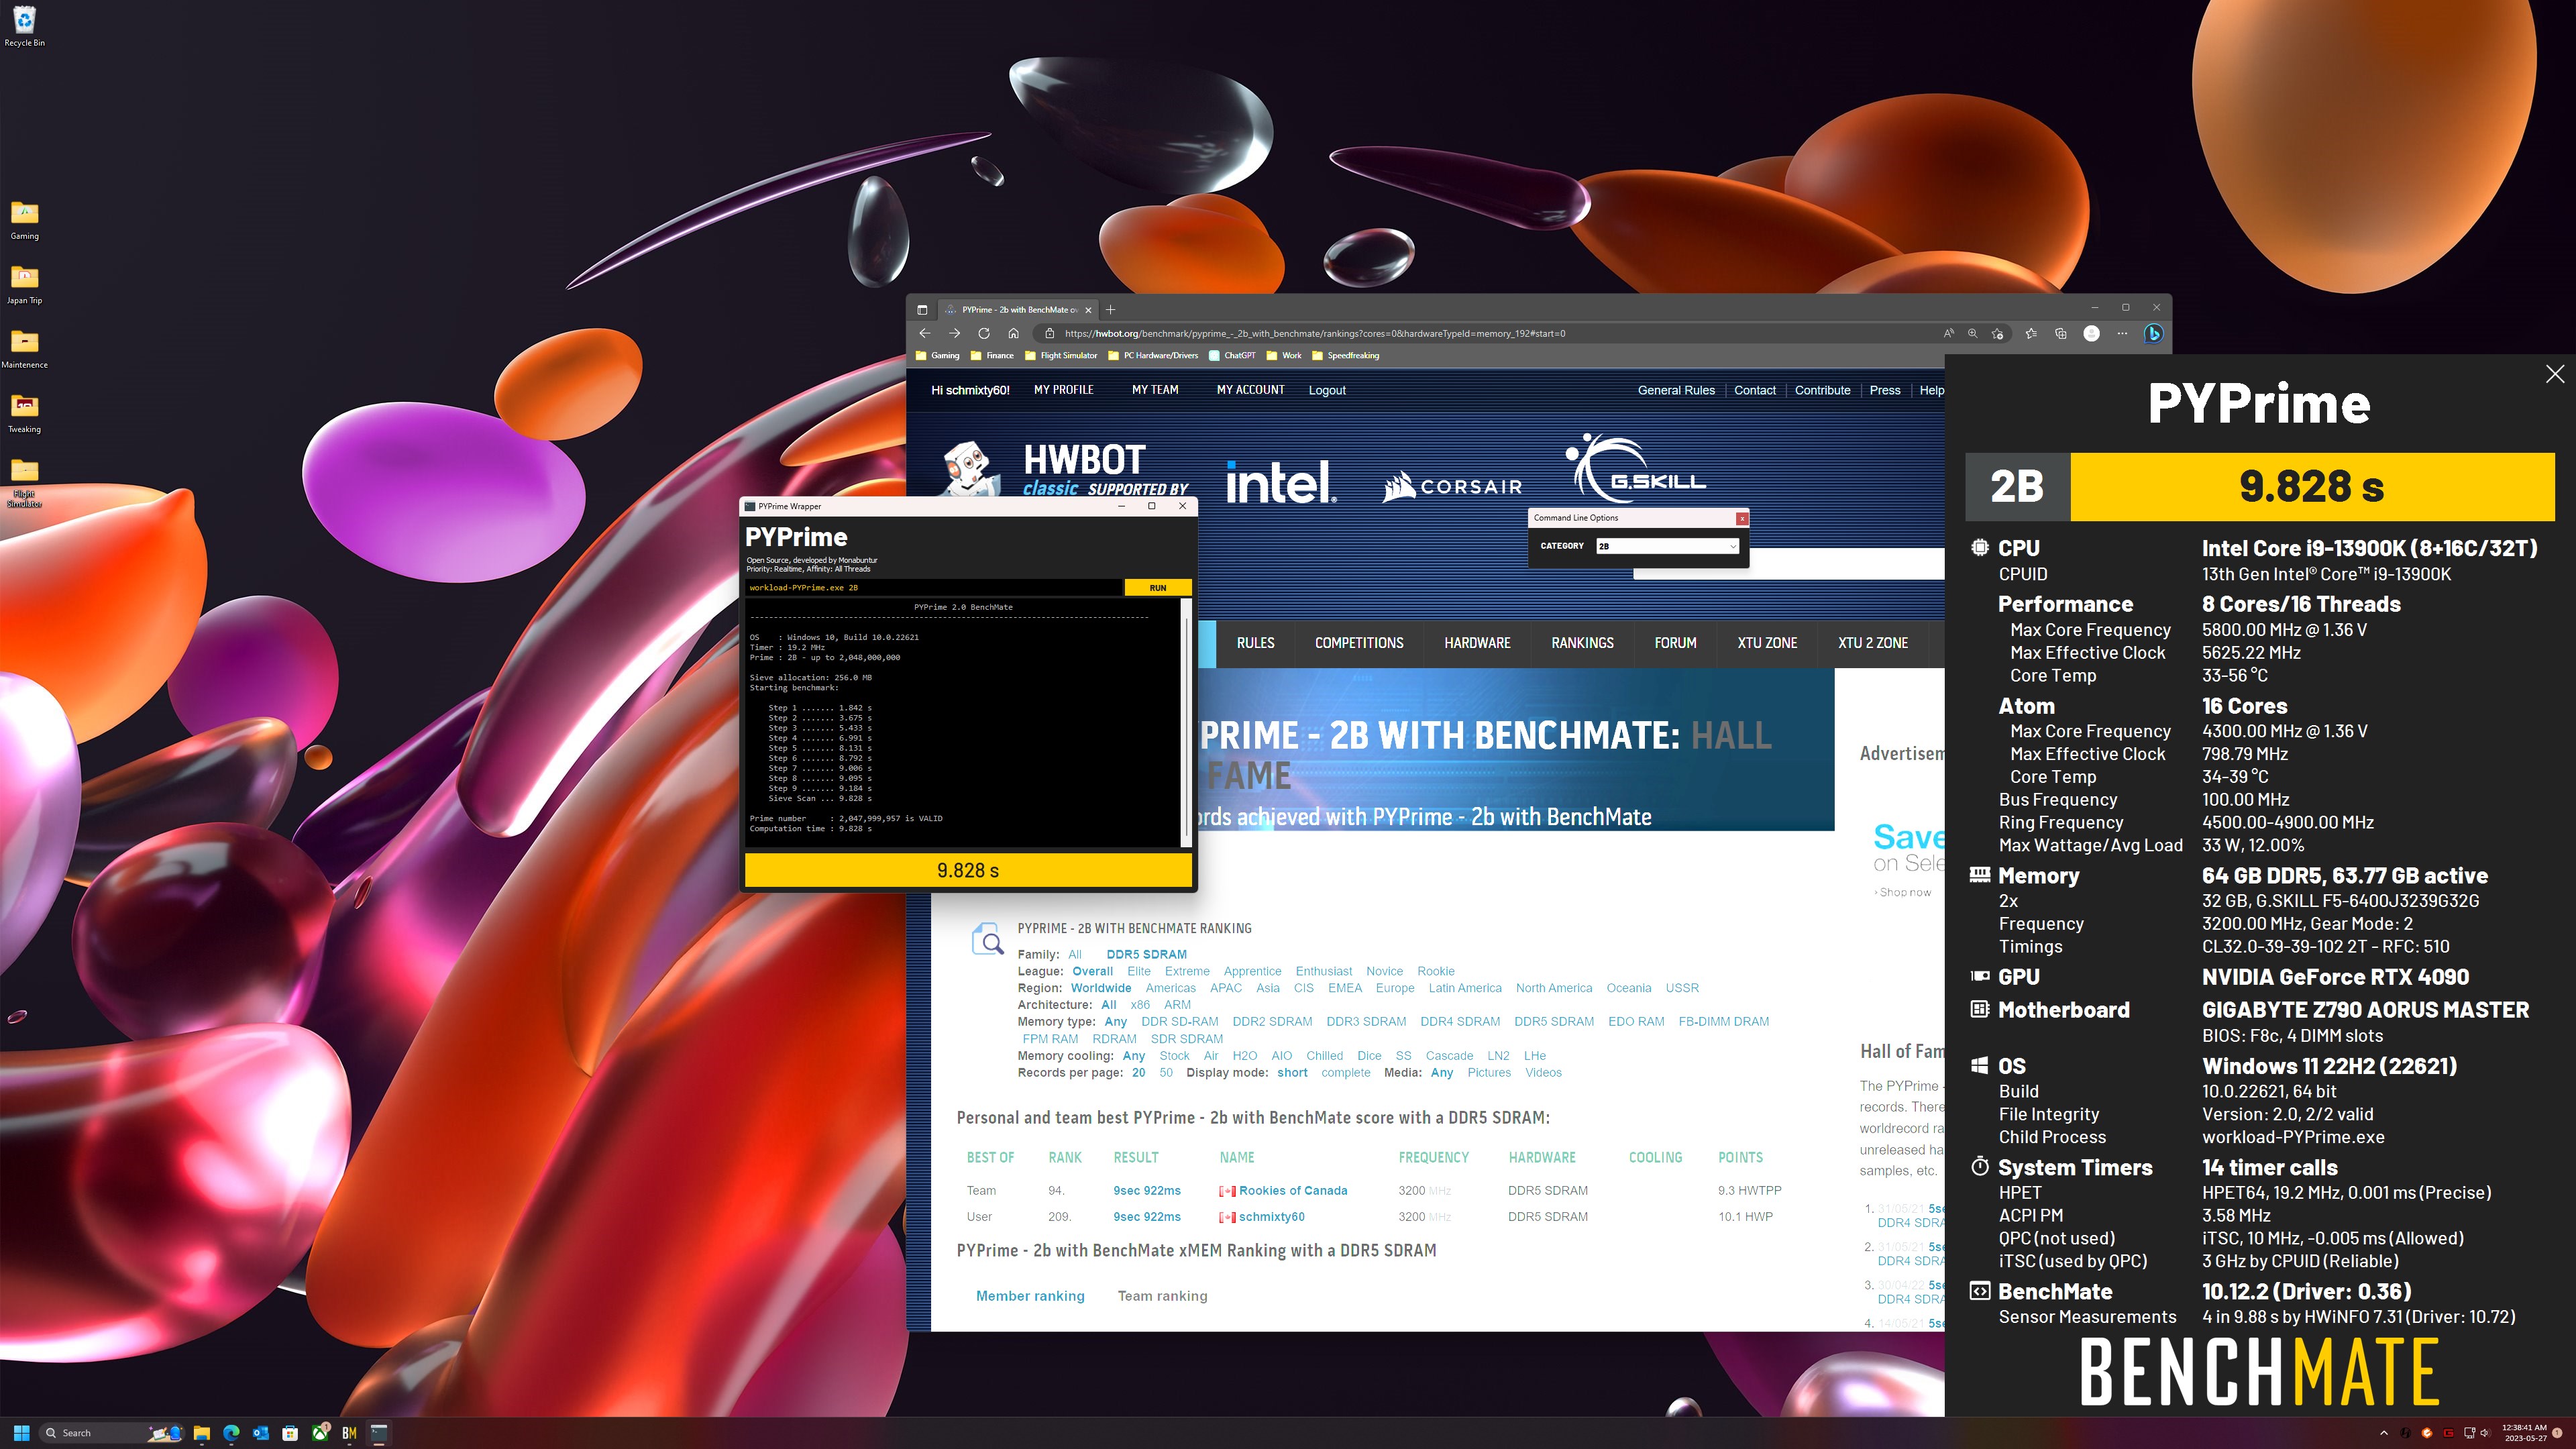
Task: Select the Tweaking desktop folder
Action: click(24, 413)
